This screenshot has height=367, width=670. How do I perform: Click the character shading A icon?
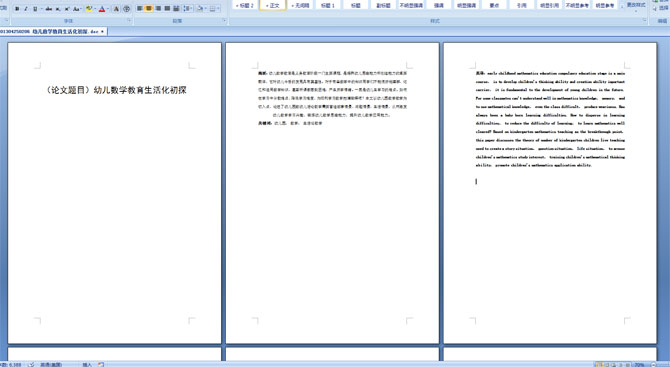[x=116, y=9]
